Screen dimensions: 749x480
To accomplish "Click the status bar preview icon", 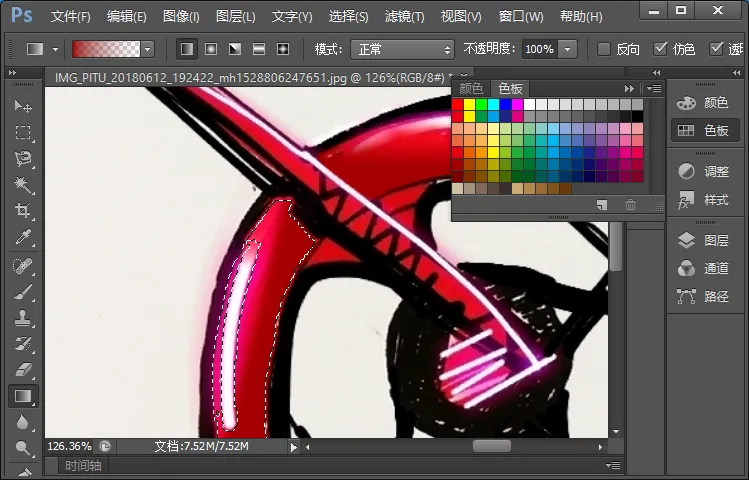I will tap(105, 447).
